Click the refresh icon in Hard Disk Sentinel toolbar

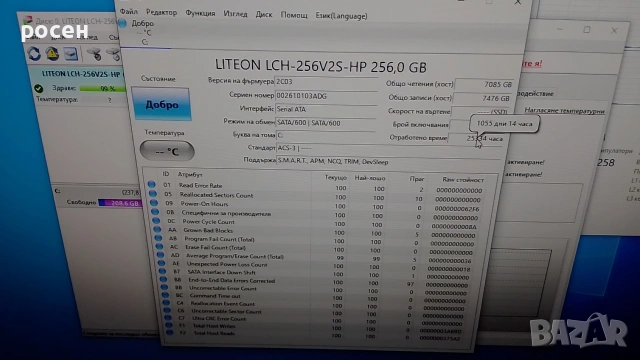(34, 53)
